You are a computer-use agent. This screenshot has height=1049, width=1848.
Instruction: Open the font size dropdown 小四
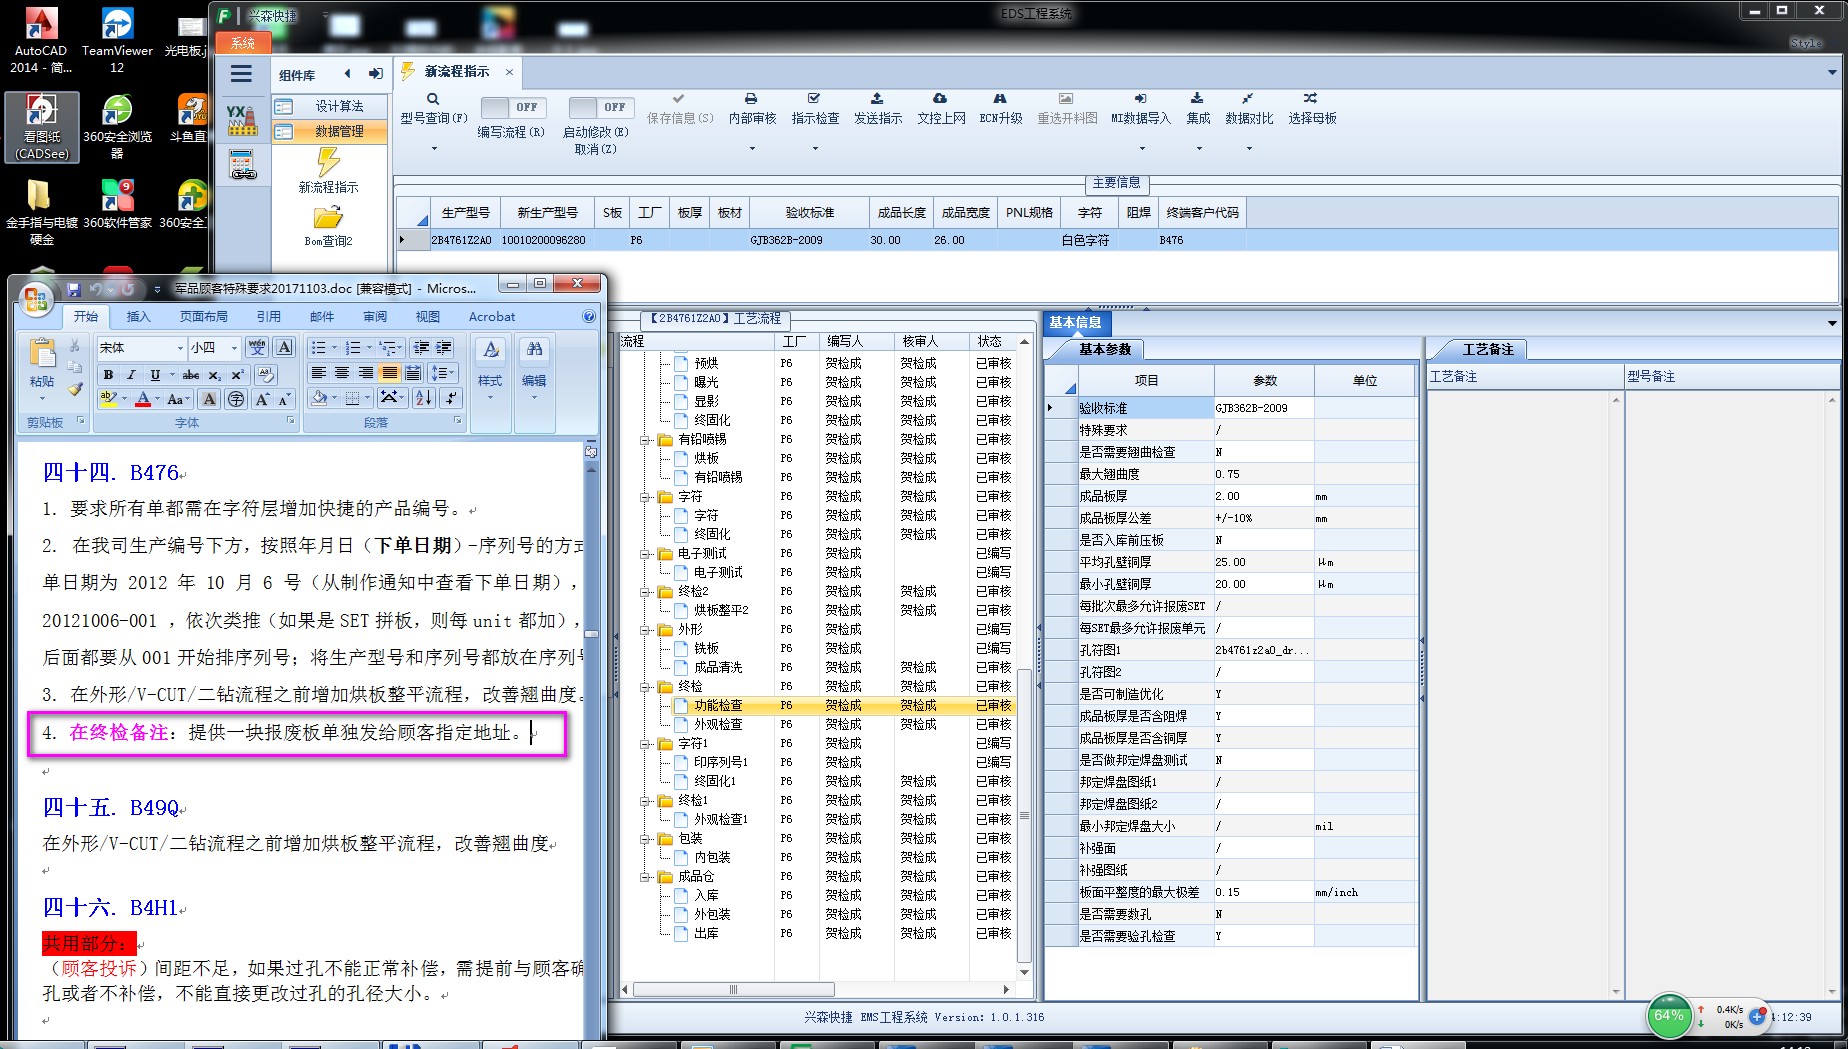point(234,348)
